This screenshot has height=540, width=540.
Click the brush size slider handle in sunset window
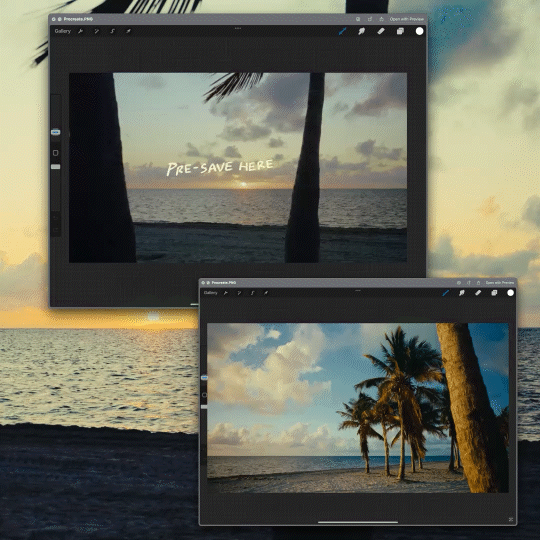point(55,132)
